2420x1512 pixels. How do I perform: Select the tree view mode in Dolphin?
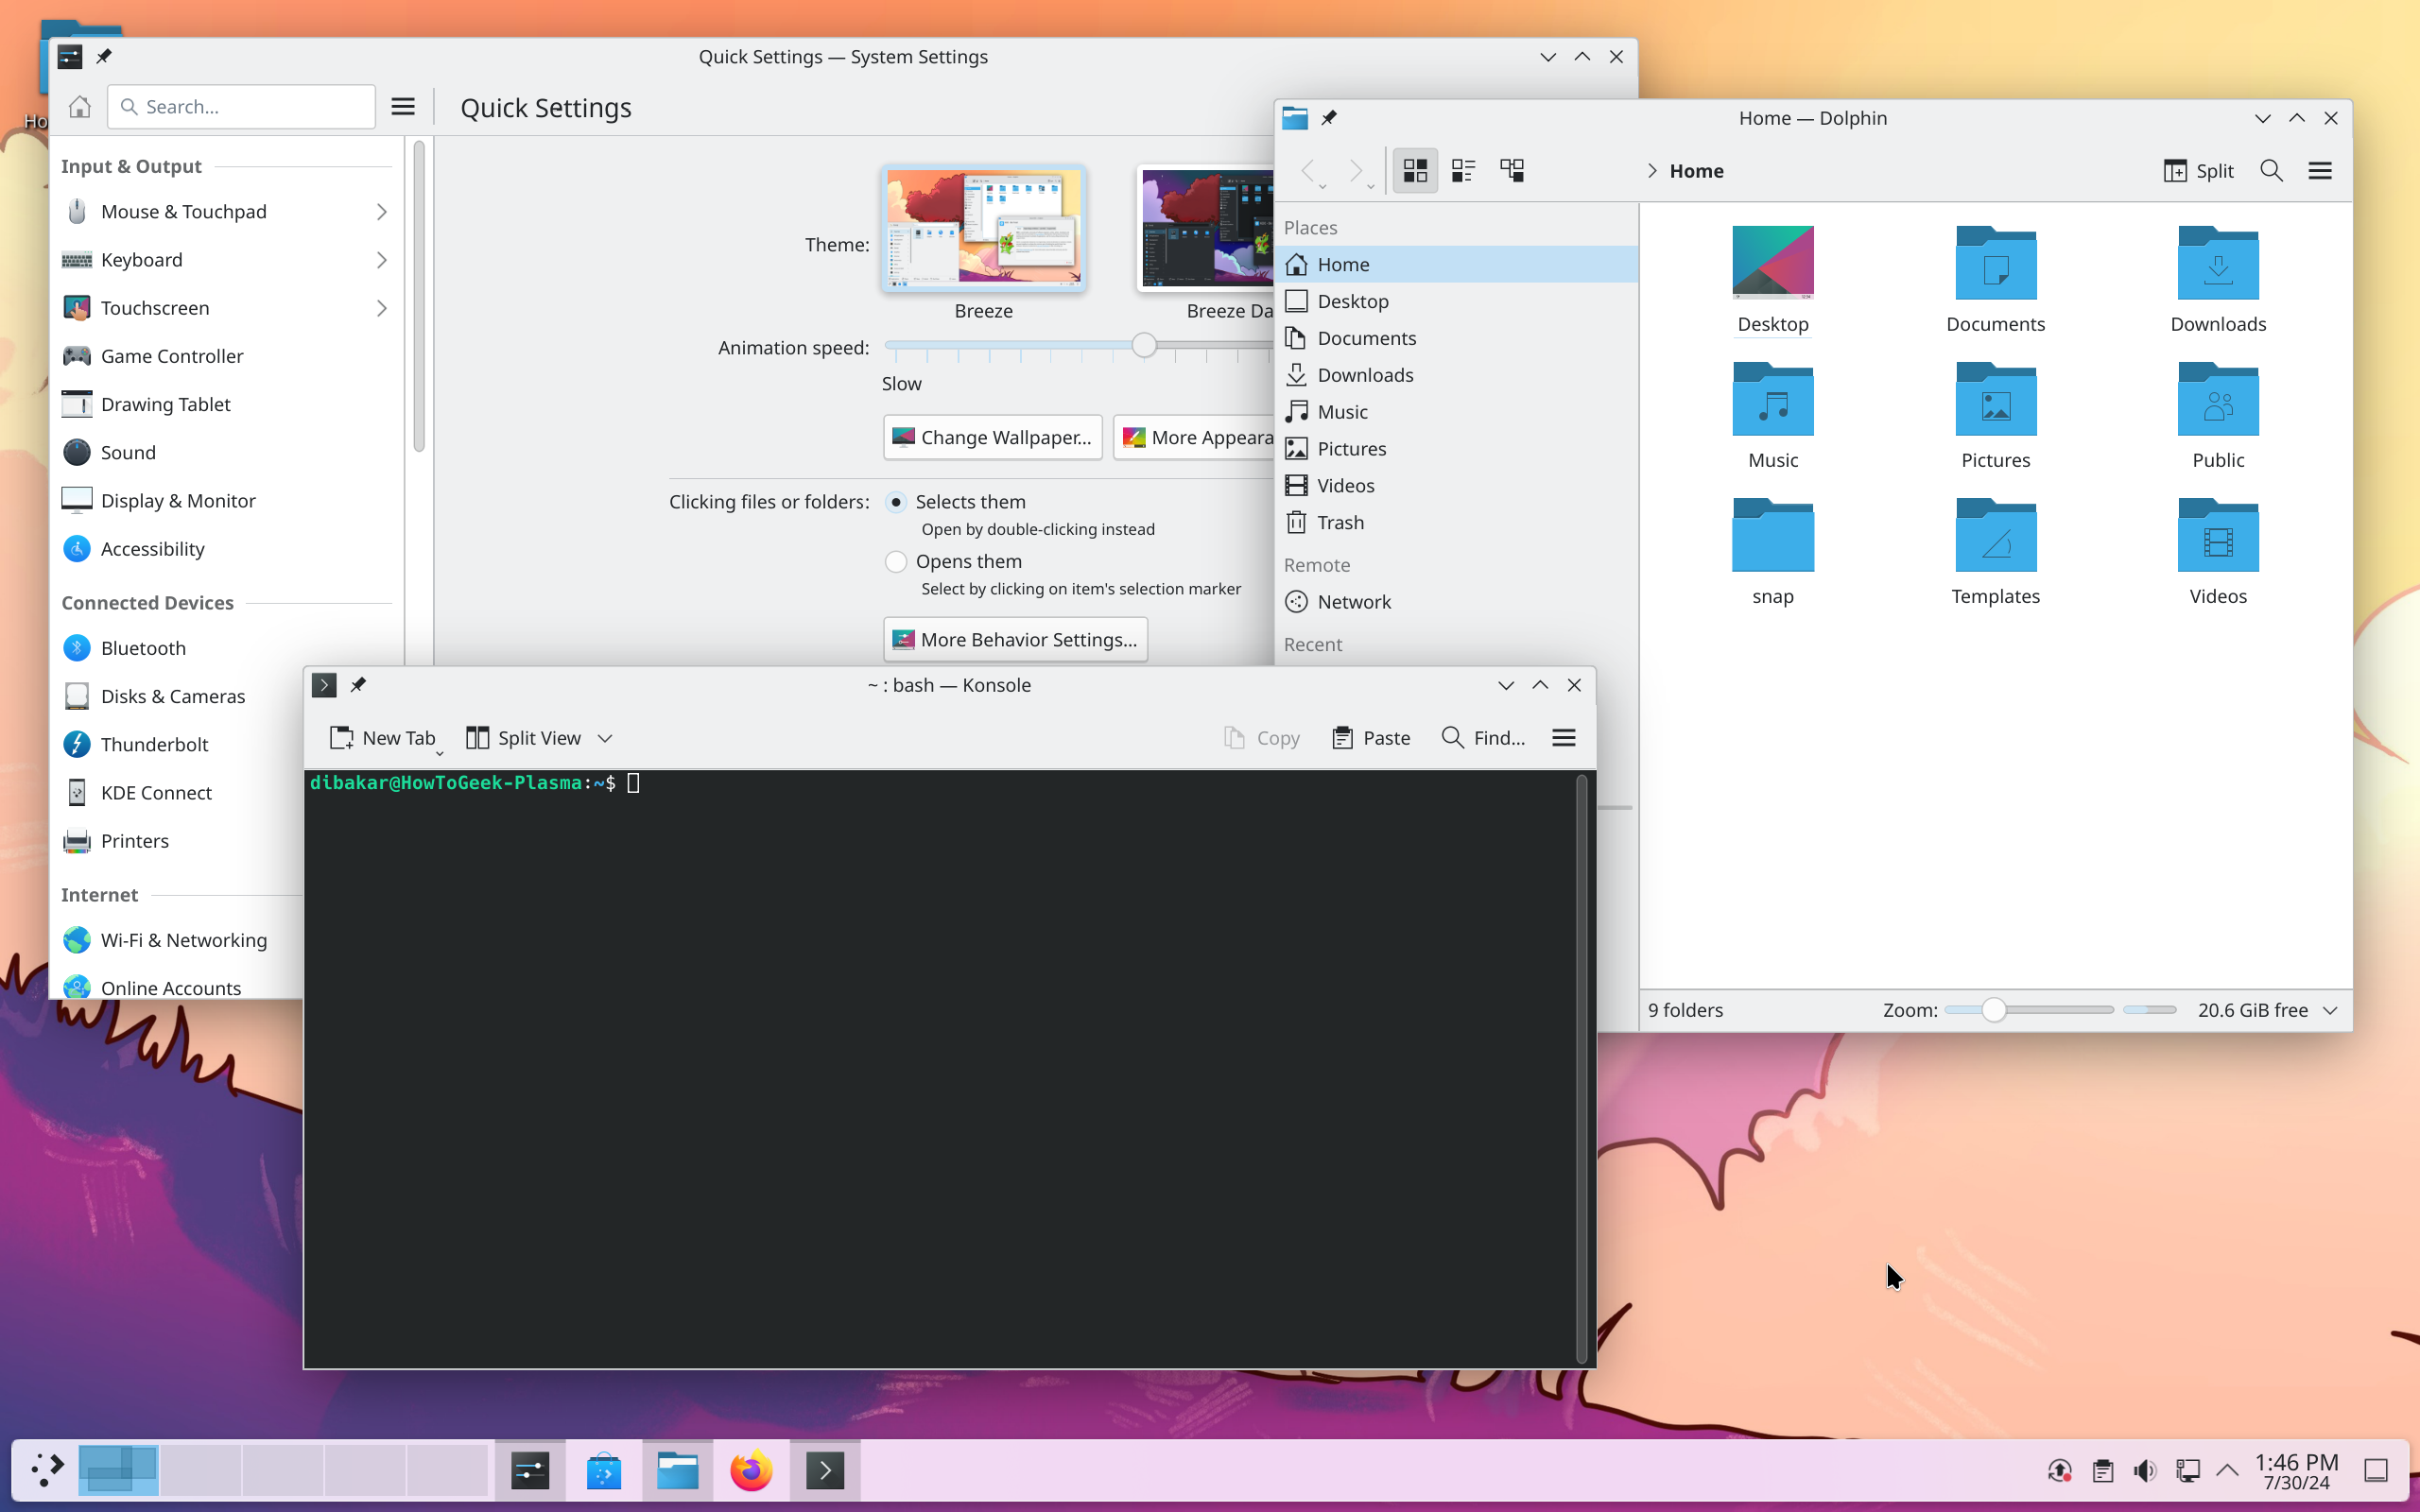point(1511,170)
